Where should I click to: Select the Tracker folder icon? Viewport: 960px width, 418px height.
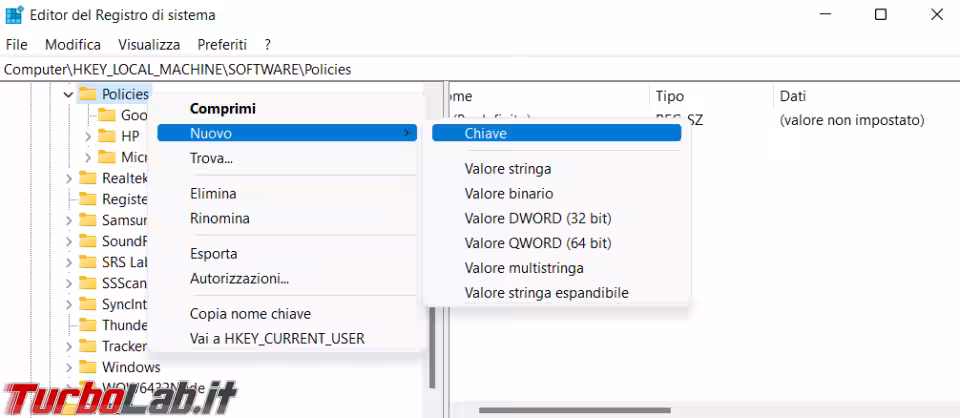point(88,346)
